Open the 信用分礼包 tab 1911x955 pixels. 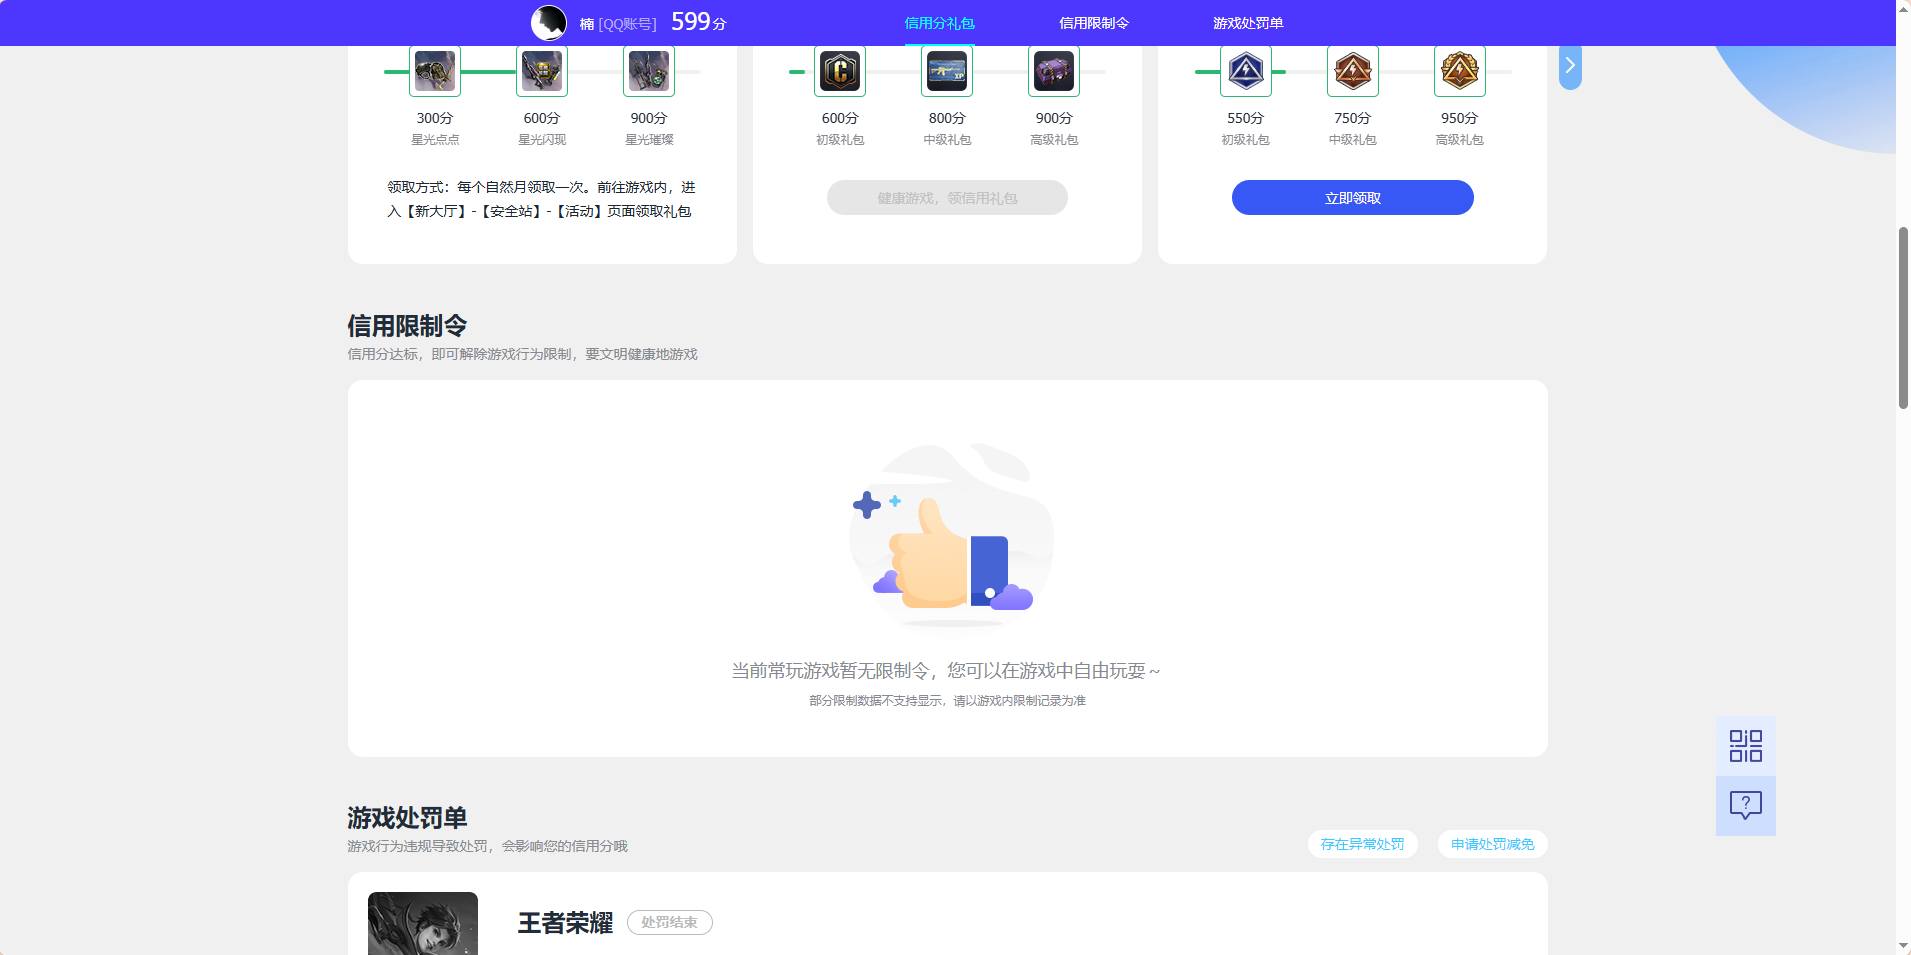[938, 22]
